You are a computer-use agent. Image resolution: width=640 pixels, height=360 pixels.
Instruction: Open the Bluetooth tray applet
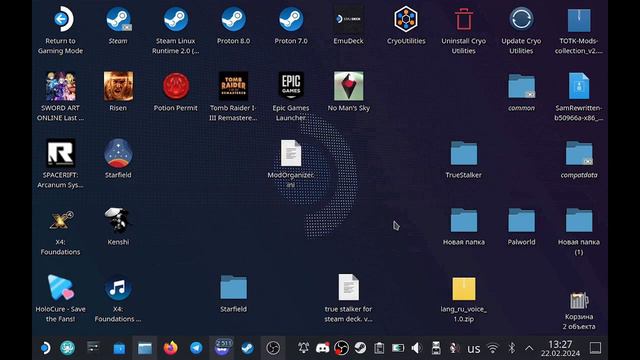coord(511,348)
